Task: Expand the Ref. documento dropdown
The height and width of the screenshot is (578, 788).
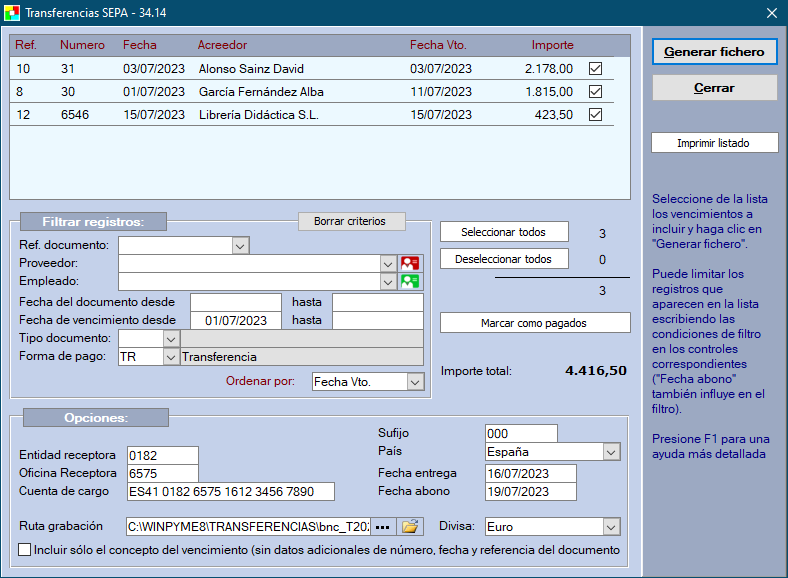Action: [239, 245]
